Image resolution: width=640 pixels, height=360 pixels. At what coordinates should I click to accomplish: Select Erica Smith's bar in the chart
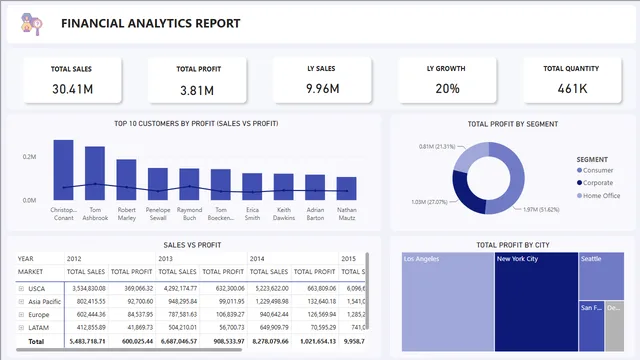click(252, 187)
